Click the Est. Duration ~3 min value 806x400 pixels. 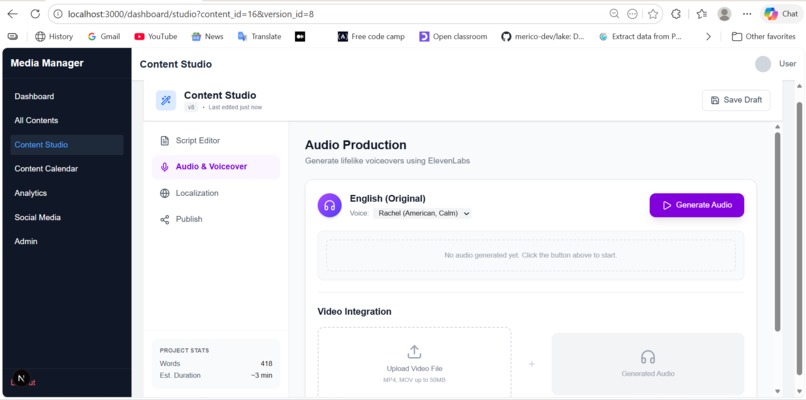[x=262, y=375]
